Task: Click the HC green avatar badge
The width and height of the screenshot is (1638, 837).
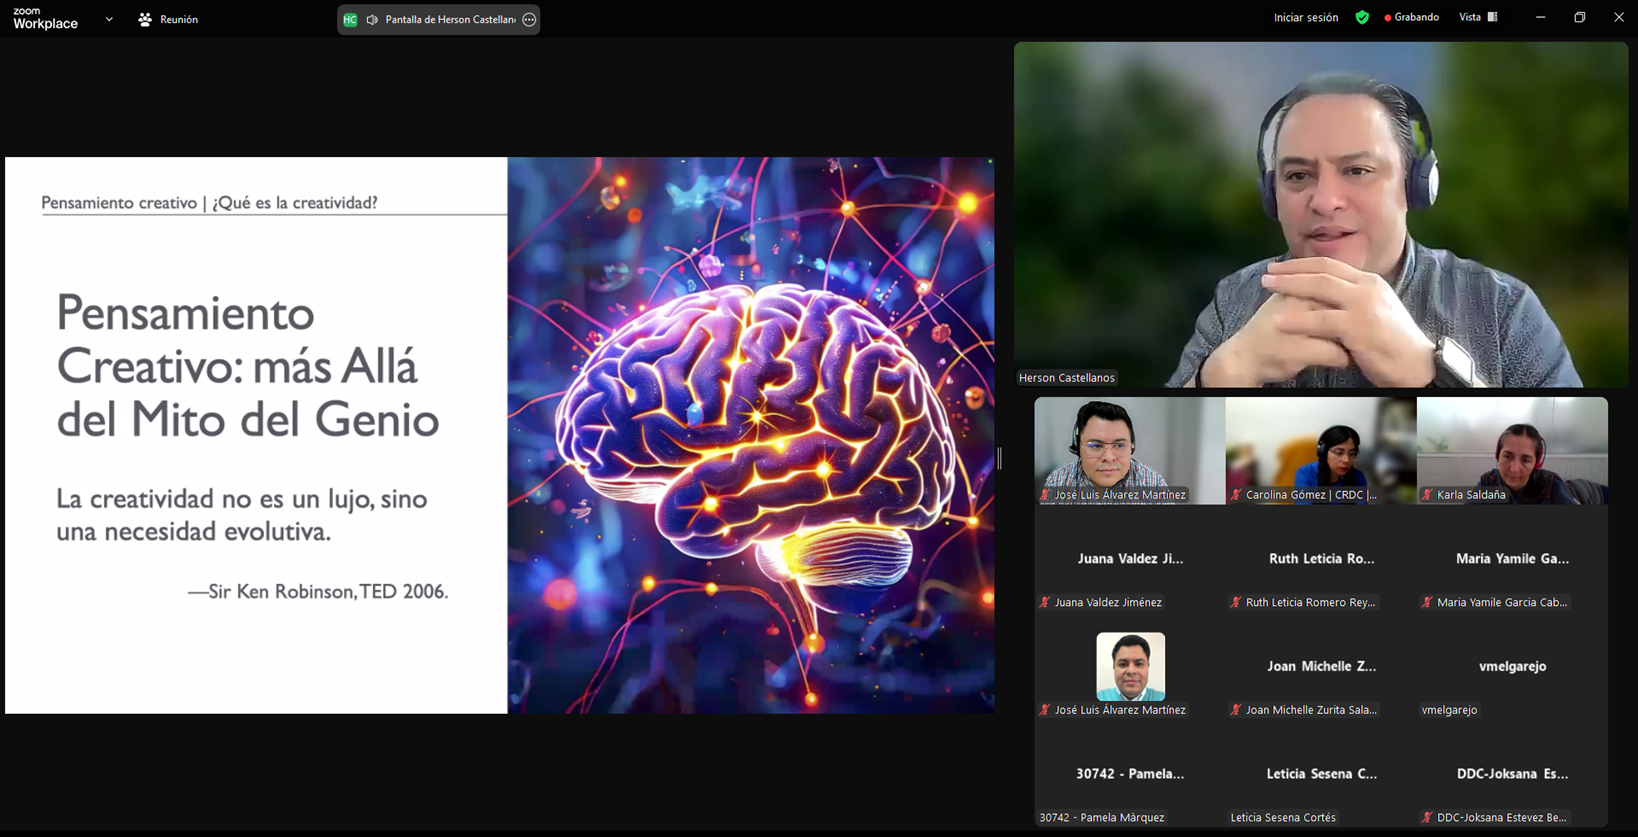Action: tap(350, 19)
